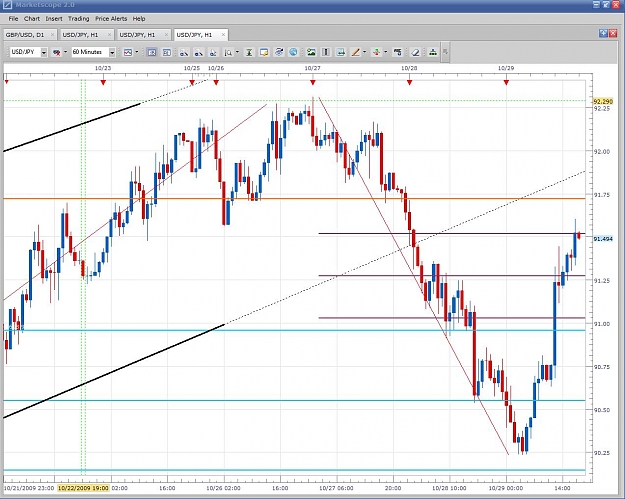Open the Help menu
Screen dimensions: 625x499
(139, 19)
